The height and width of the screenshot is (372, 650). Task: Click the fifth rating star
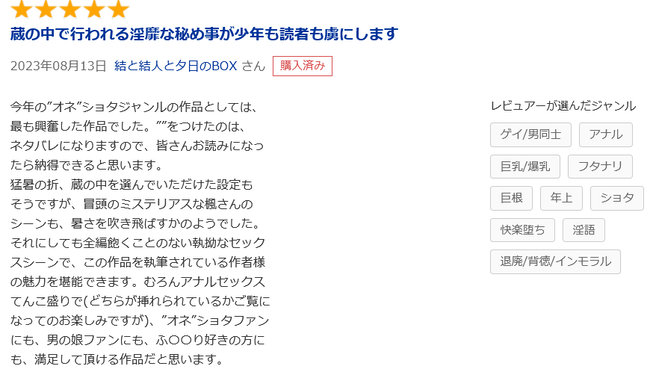119,9
